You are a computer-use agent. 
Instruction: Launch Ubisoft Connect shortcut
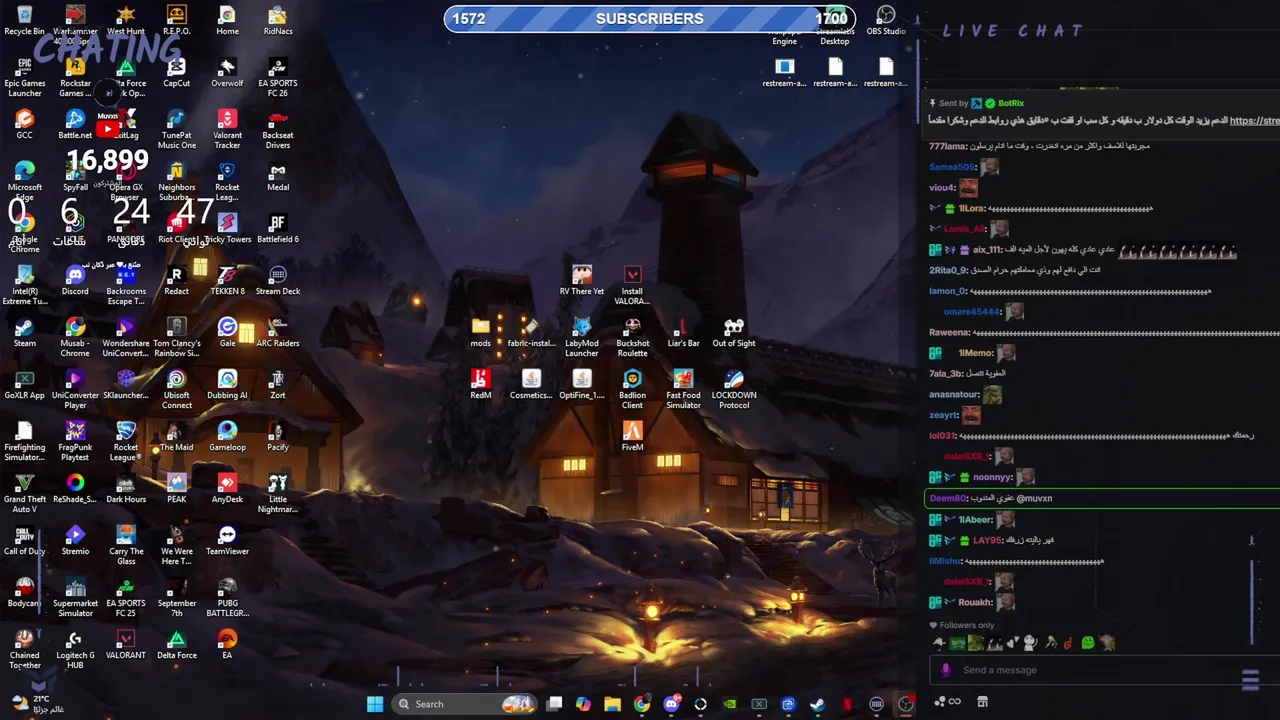click(176, 389)
